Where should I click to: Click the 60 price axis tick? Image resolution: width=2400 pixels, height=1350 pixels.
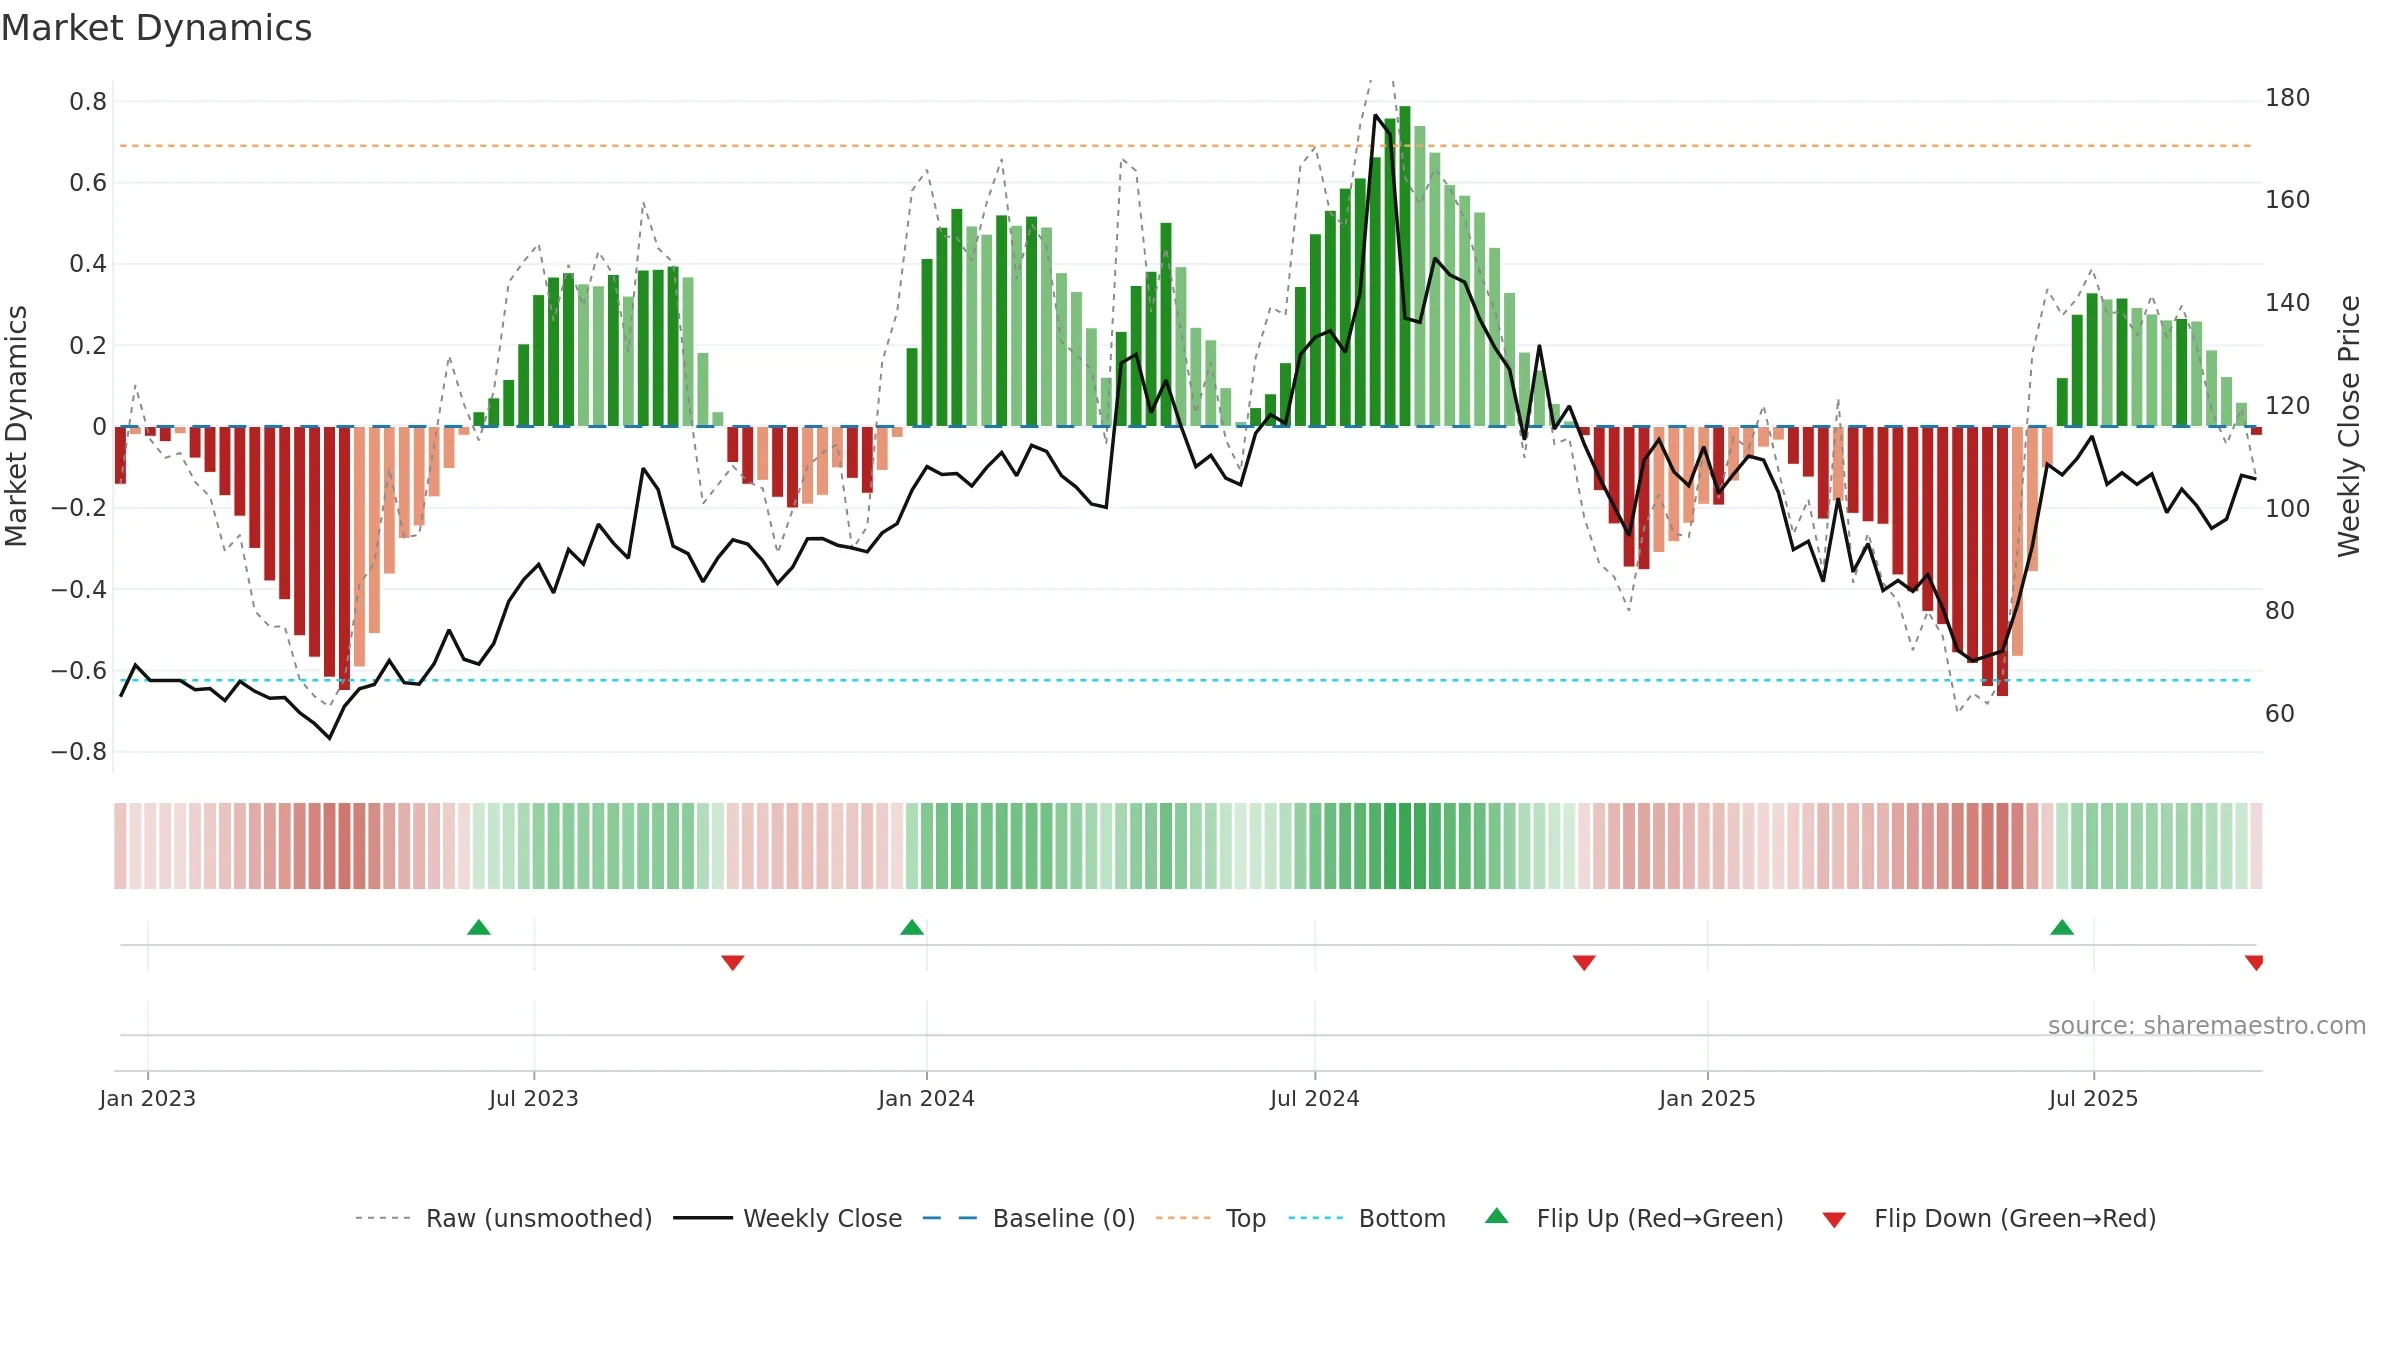tap(2280, 714)
